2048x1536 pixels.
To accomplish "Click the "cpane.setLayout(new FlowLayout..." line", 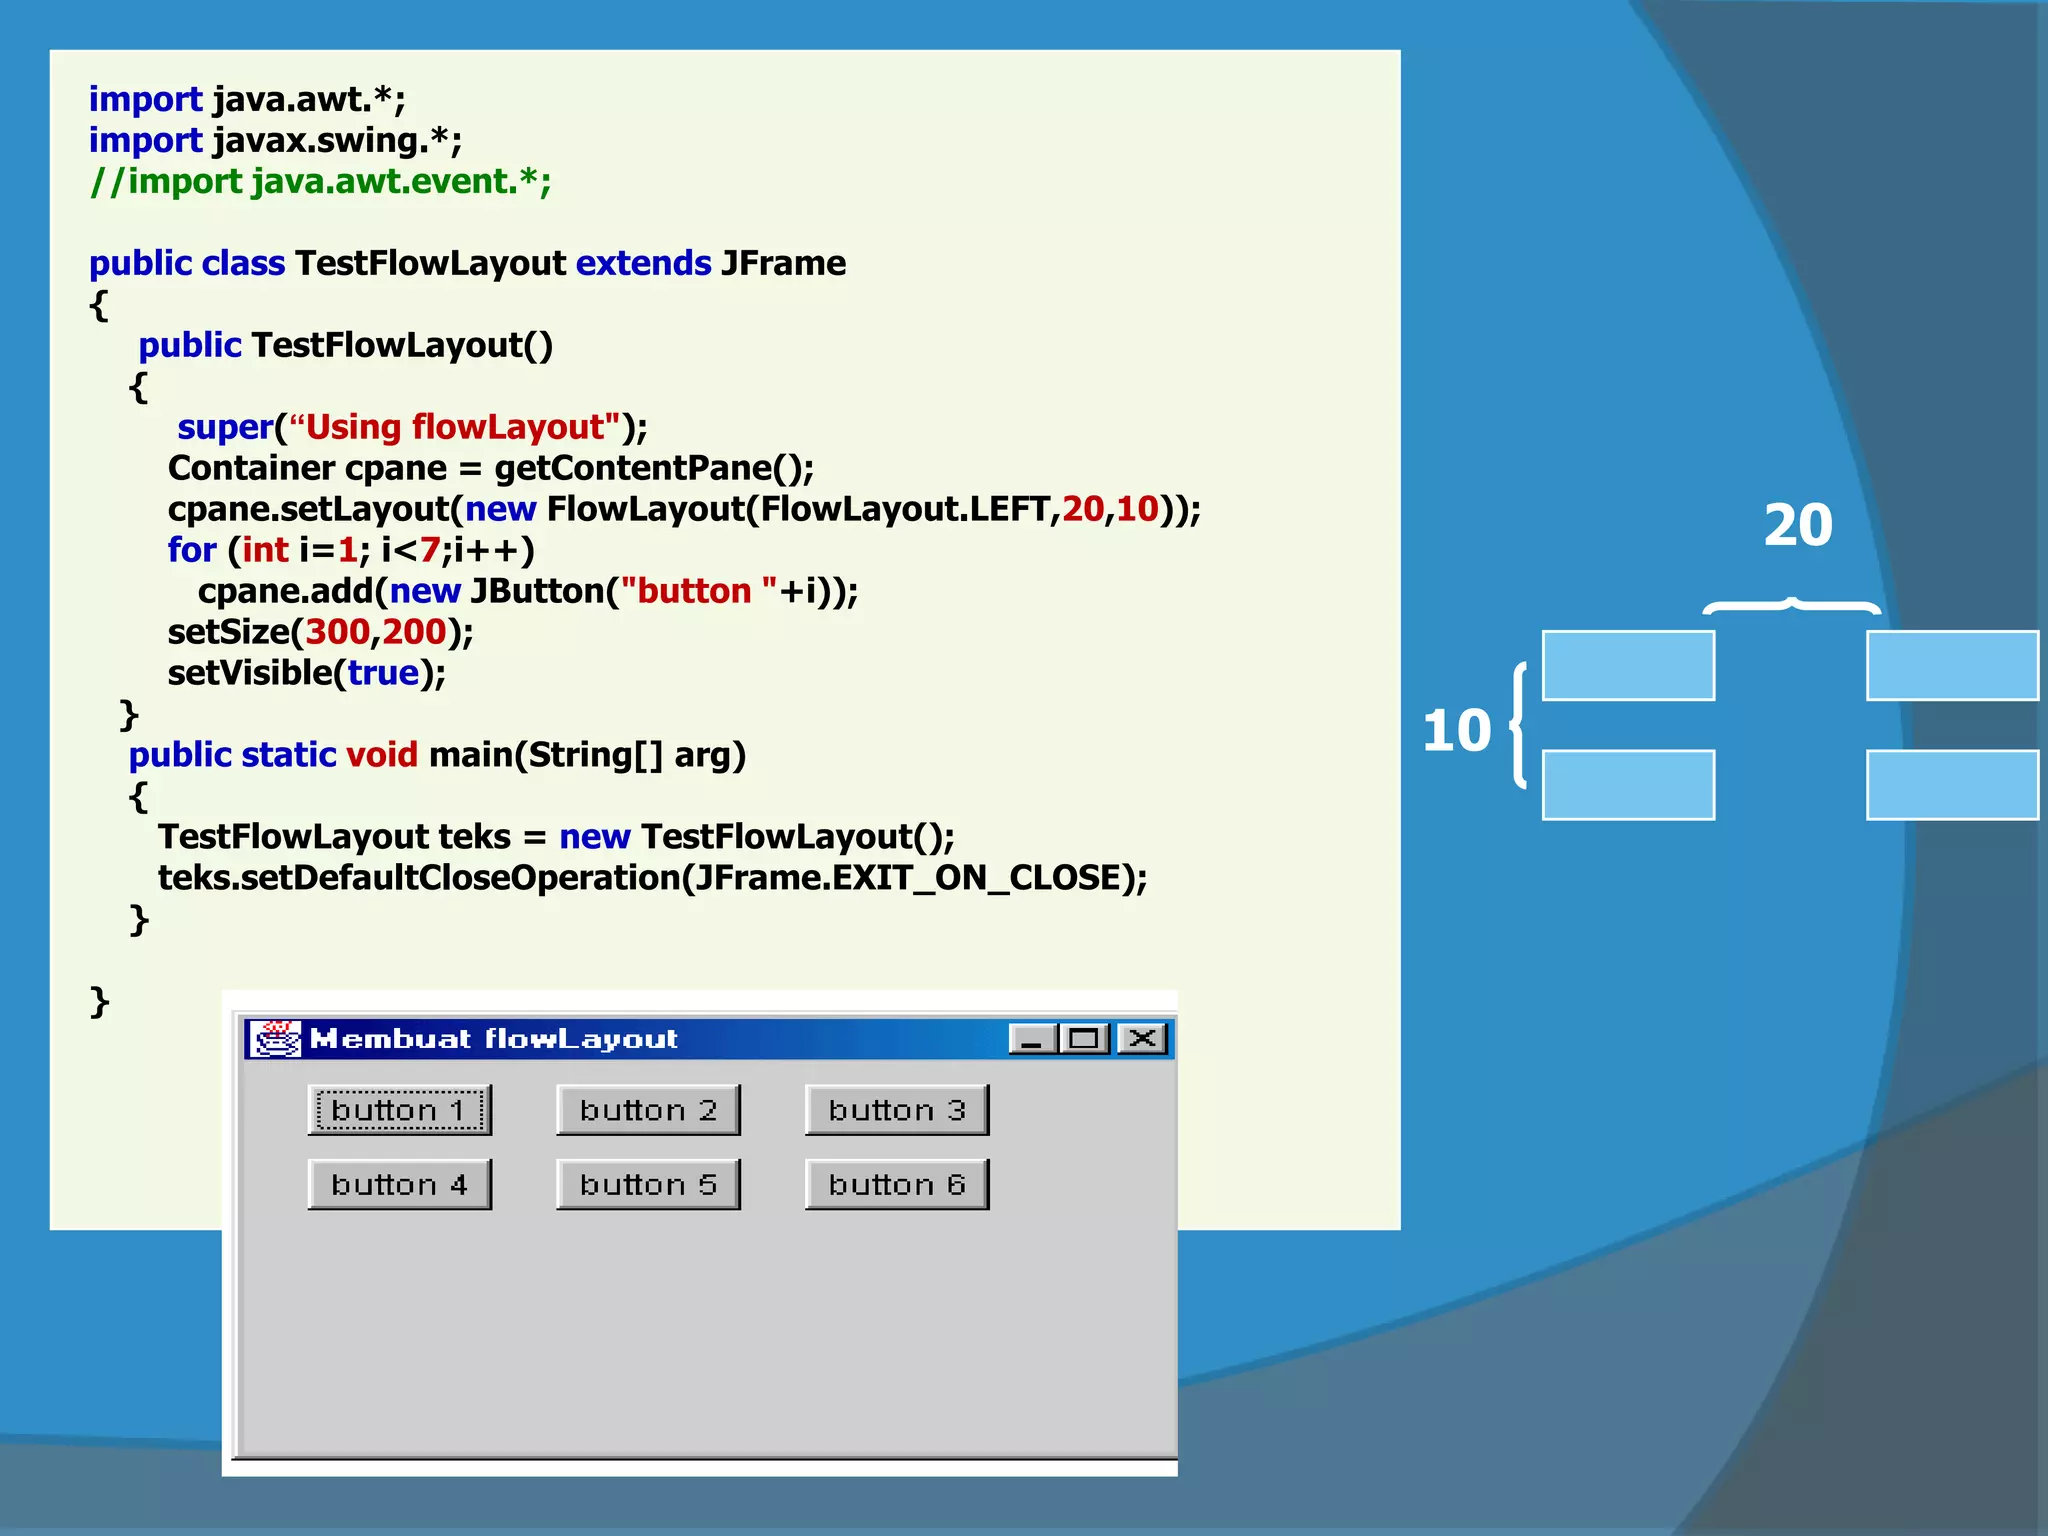I will click(684, 509).
